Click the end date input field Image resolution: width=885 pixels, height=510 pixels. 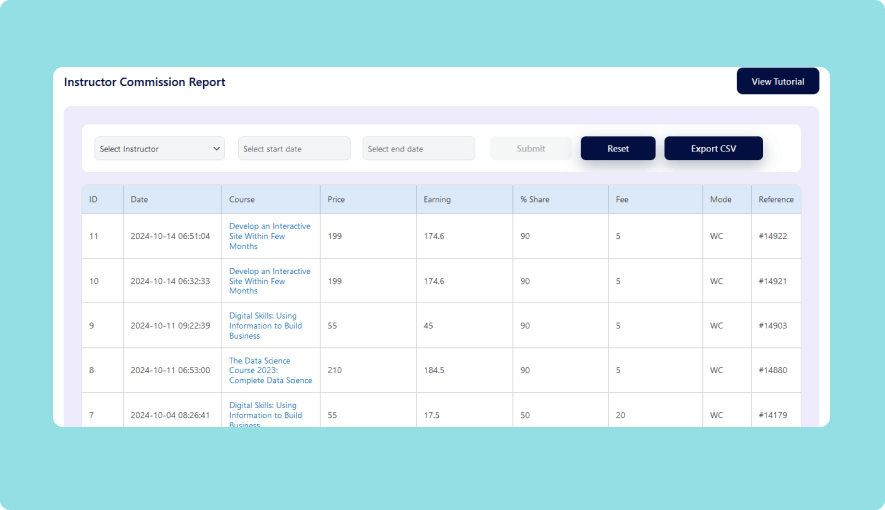click(418, 149)
